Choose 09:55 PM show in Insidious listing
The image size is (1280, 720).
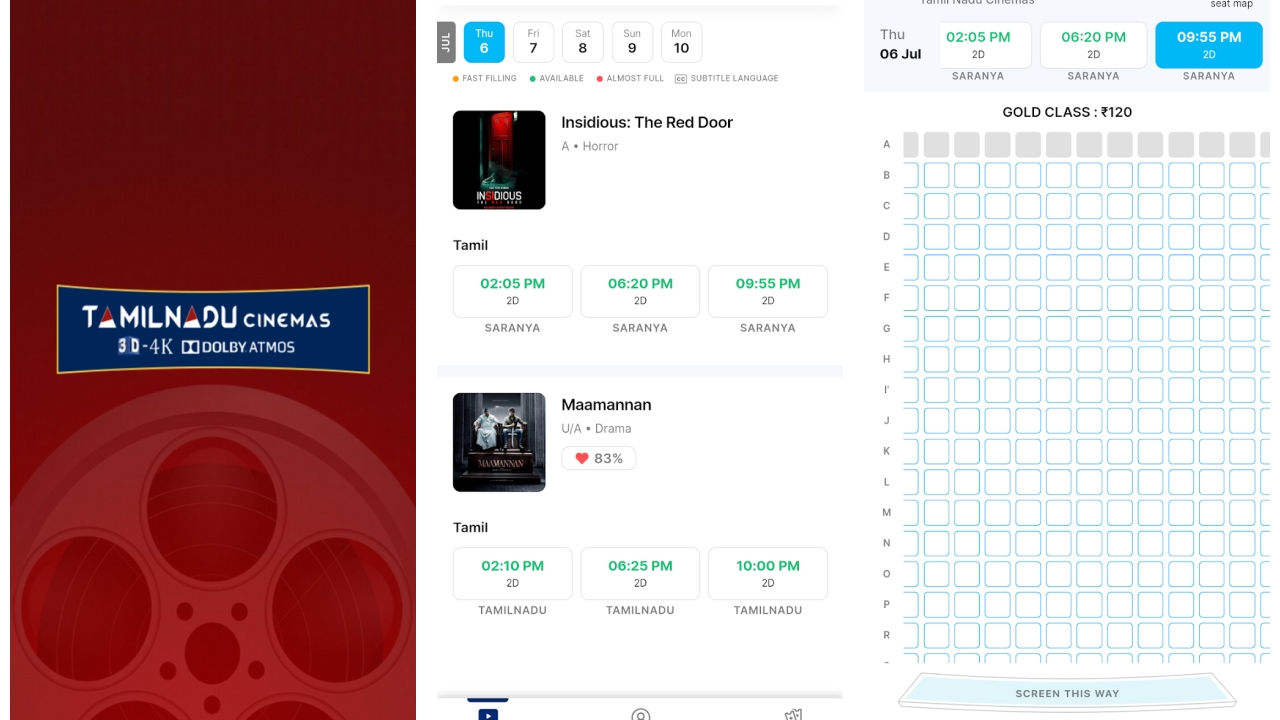768,291
